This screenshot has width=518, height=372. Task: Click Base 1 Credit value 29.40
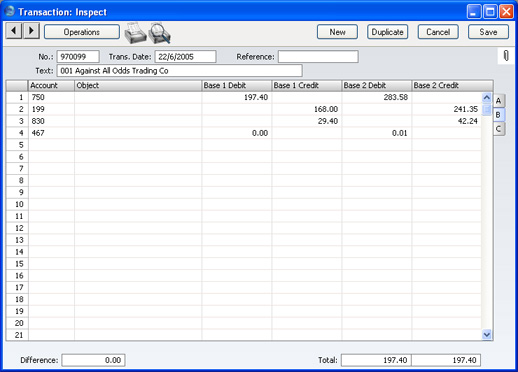pyautogui.click(x=328, y=121)
